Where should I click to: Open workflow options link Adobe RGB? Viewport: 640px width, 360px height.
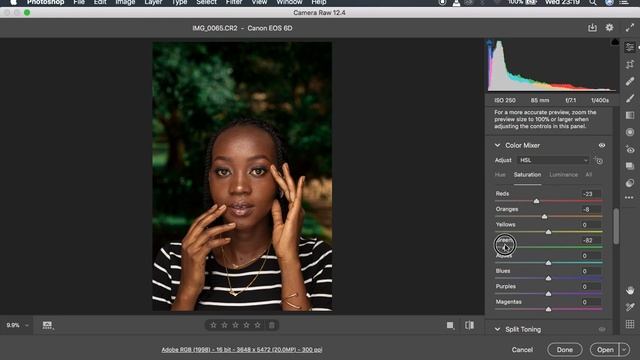[242, 350]
